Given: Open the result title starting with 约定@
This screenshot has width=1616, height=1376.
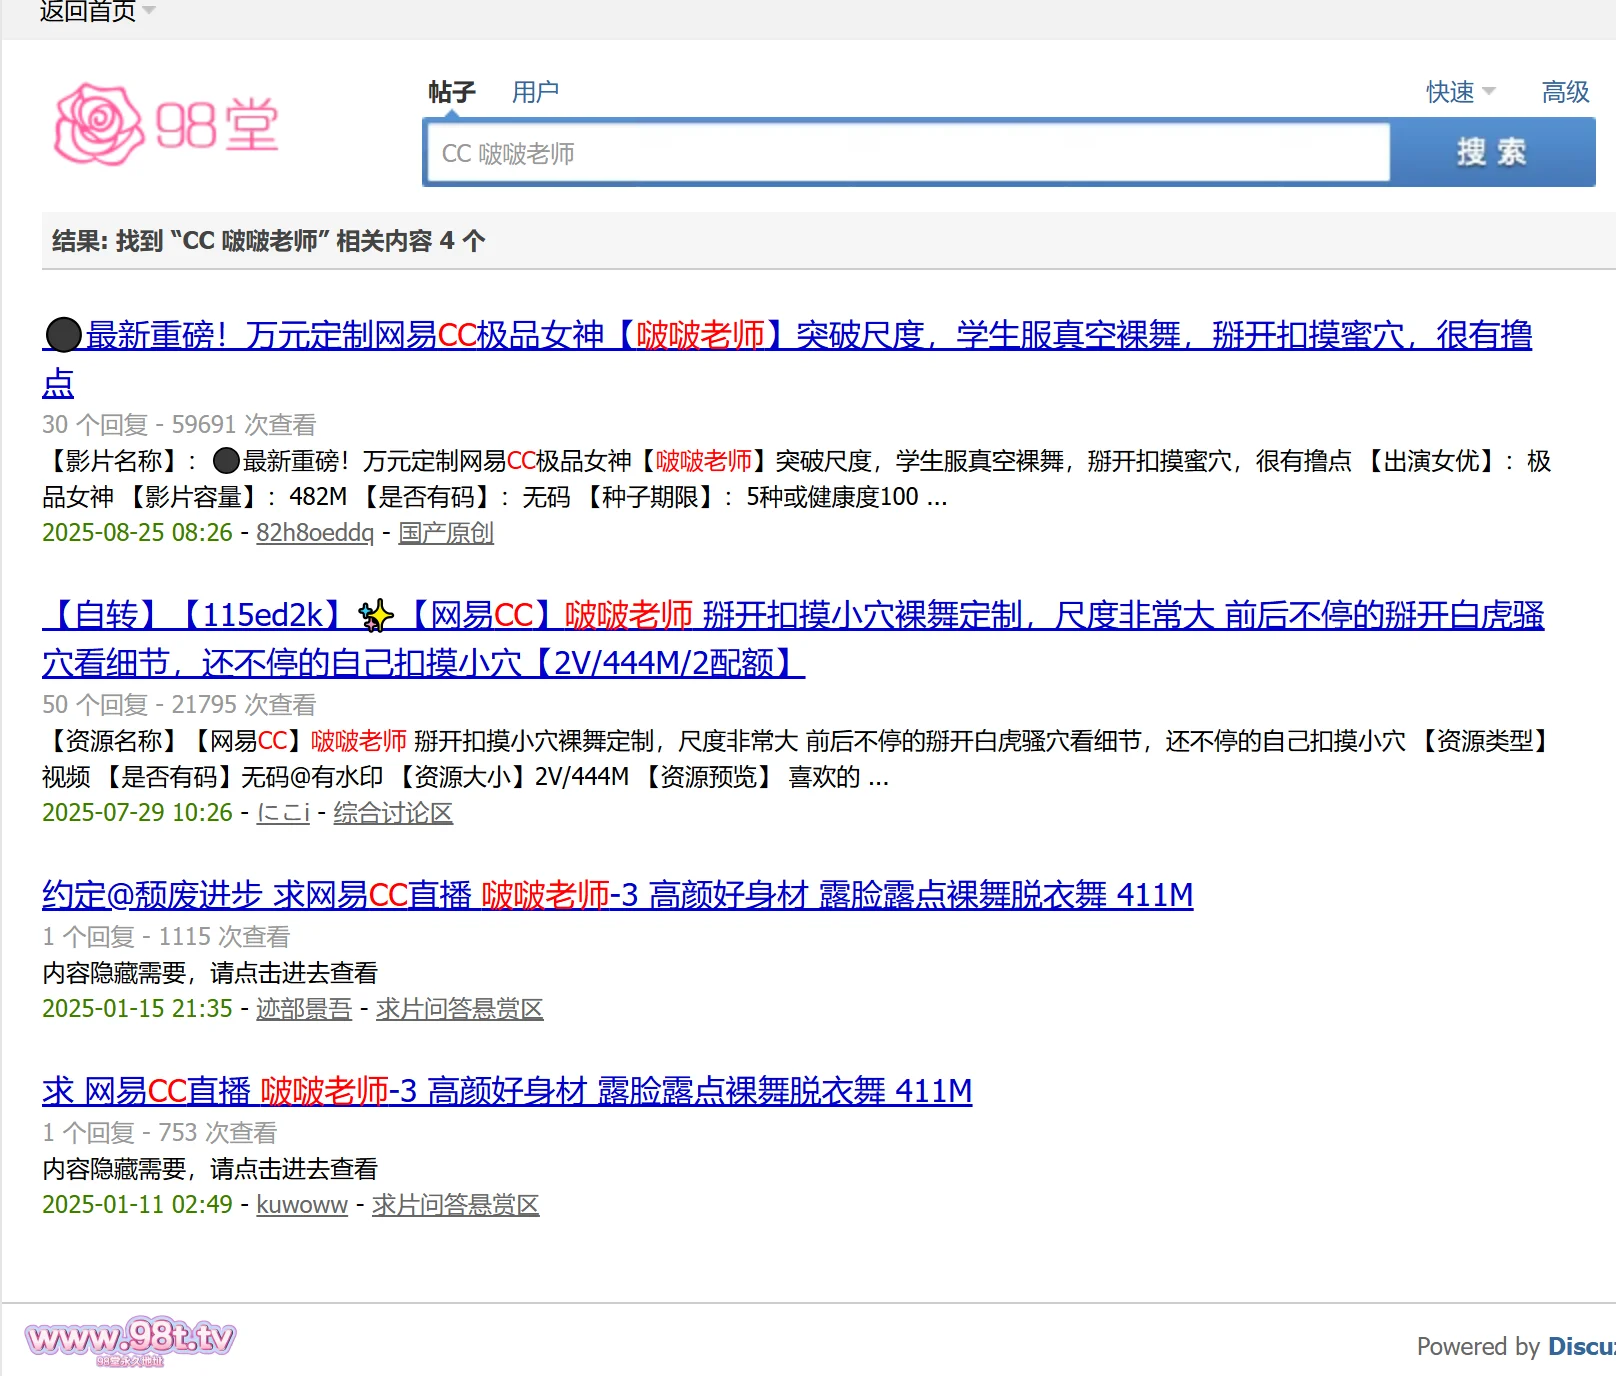Looking at the screenshot, I should pos(617,895).
